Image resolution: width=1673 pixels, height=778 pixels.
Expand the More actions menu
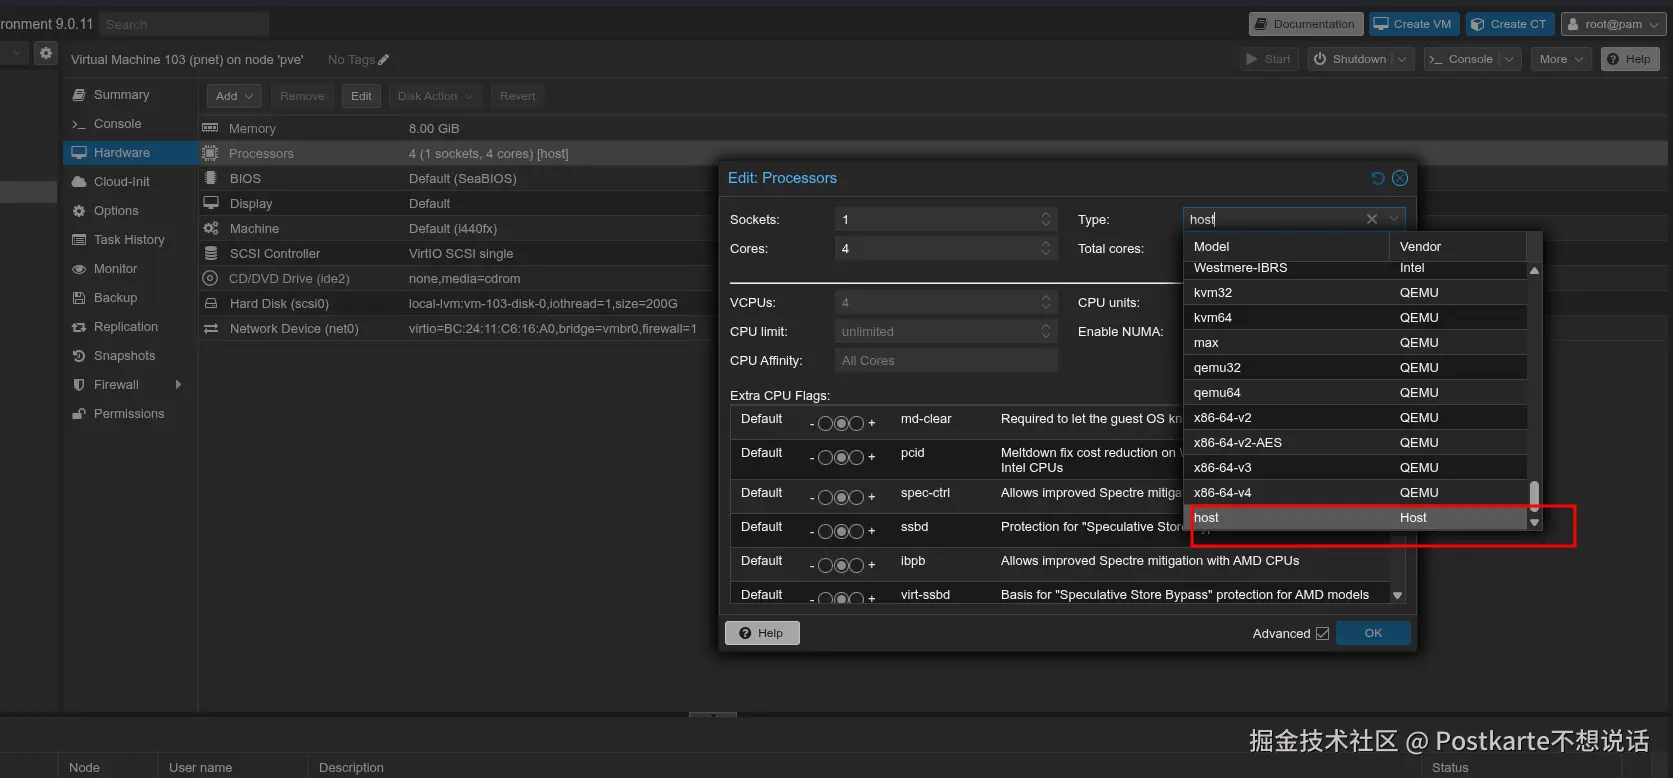click(1561, 59)
